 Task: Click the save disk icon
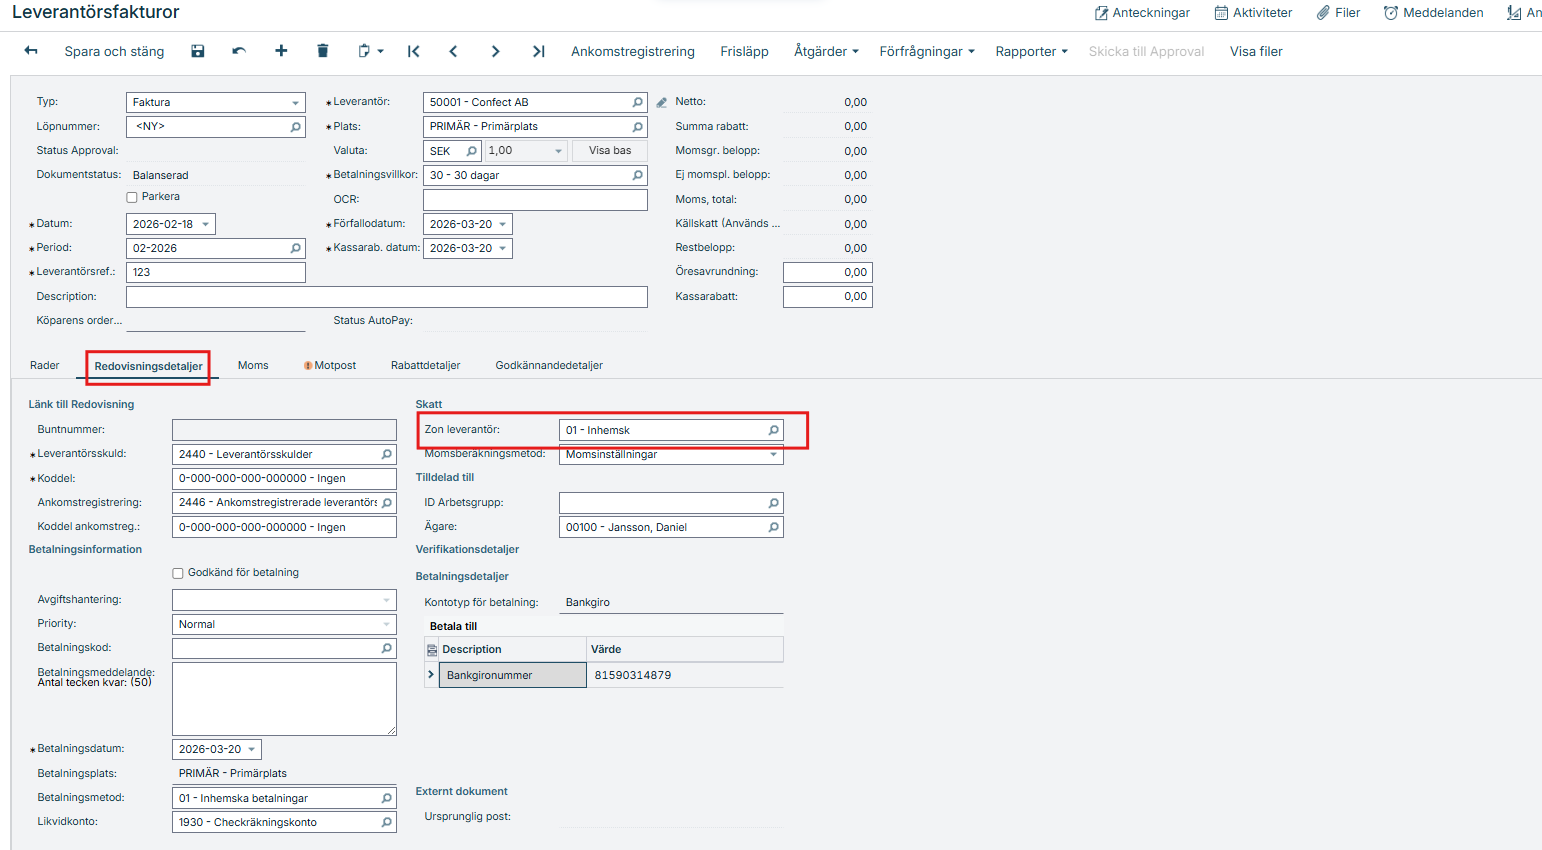click(198, 51)
